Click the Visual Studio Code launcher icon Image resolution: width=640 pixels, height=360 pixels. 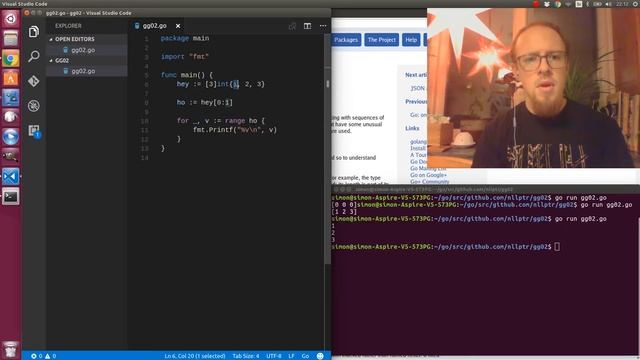[x=11, y=176]
